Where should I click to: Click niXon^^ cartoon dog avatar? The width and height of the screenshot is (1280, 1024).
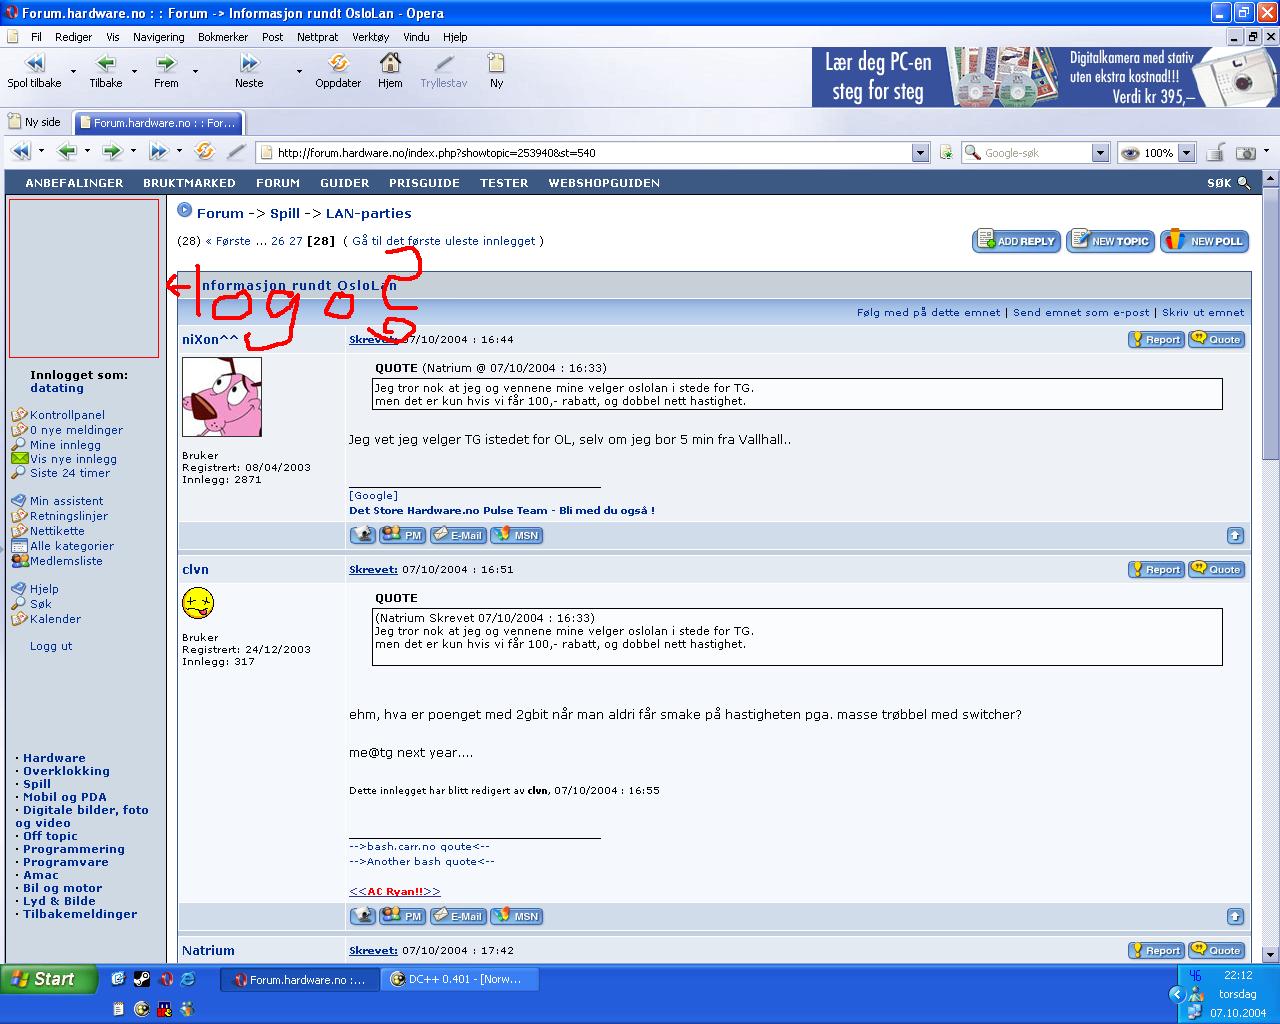click(x=222, y=397)
